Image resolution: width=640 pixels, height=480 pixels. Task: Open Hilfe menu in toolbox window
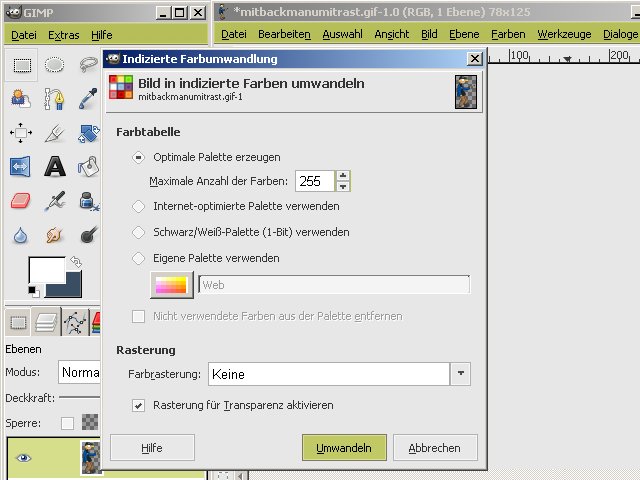point(102,35)
